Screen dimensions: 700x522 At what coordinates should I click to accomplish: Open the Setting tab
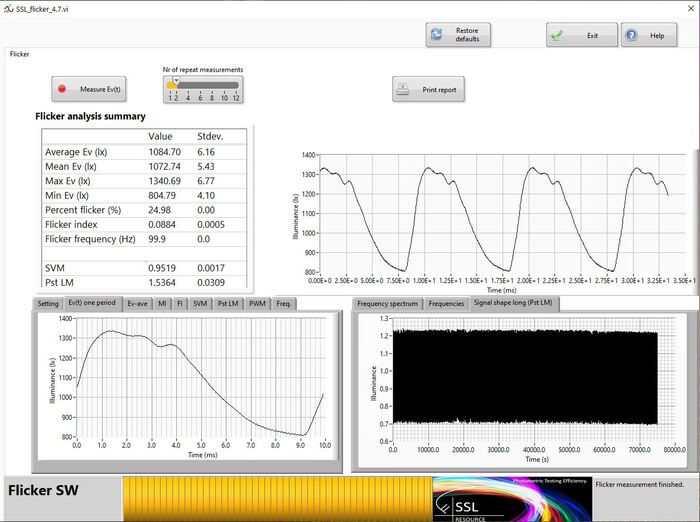(x=48, y=303)
